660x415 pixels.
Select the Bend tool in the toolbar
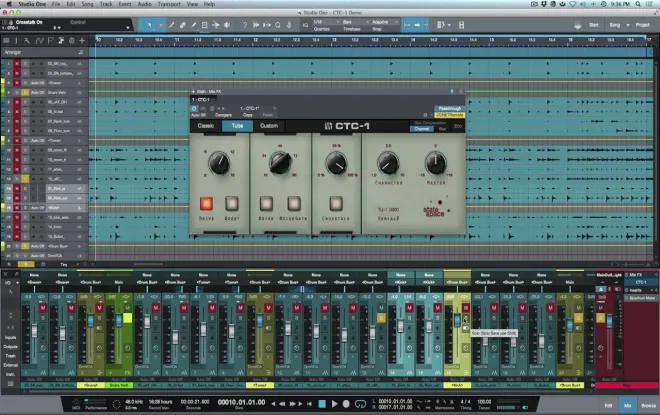[216, 25]
